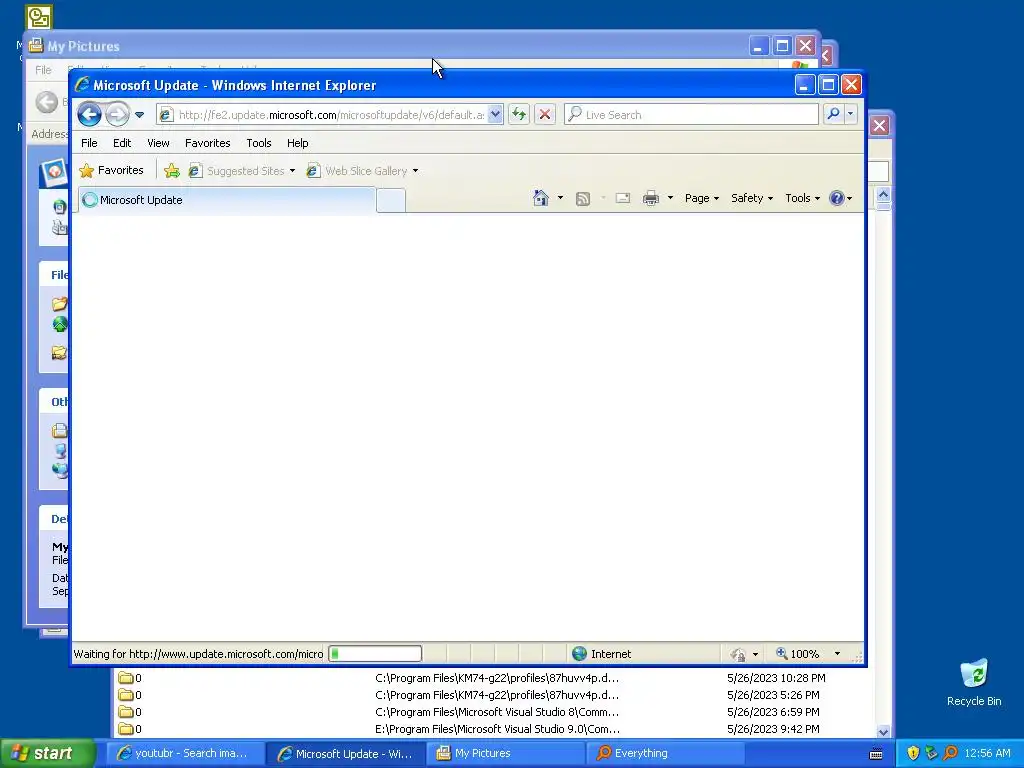Click the 100% zoom level button
The height and width of the screenshot is (768, 1024).
pyautogui.click(x=797, y=654)
